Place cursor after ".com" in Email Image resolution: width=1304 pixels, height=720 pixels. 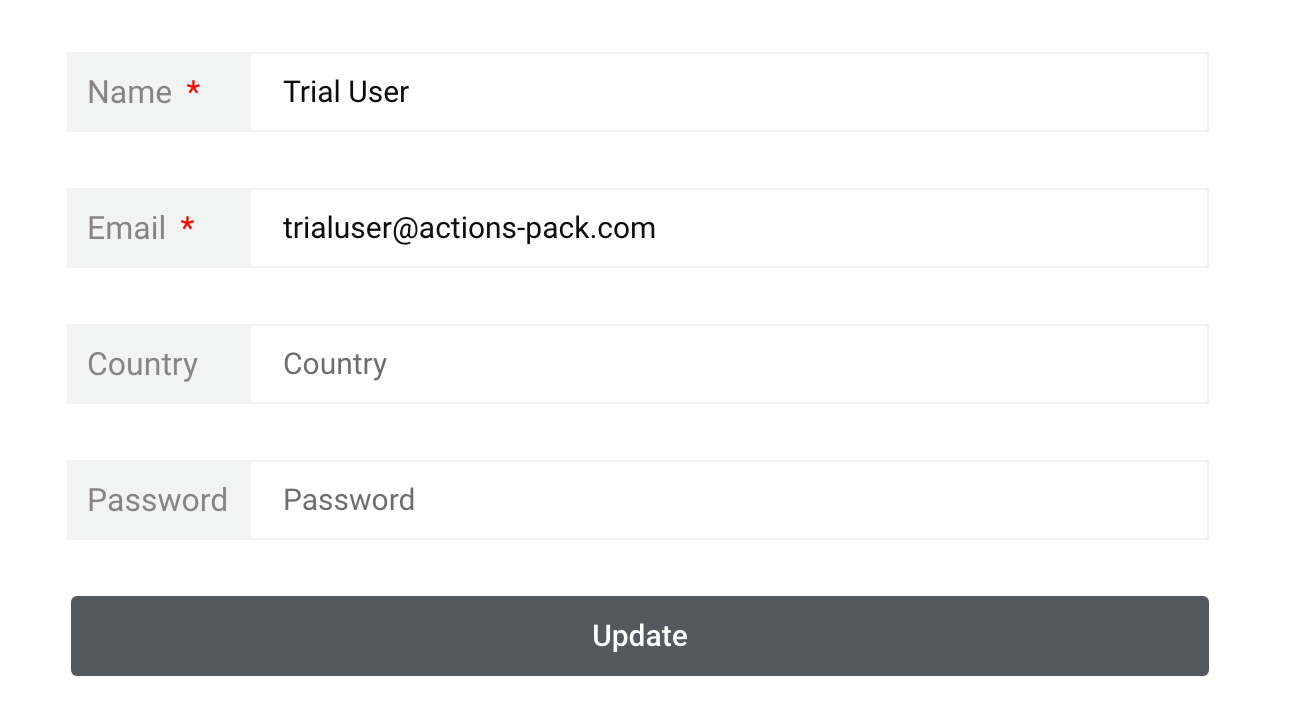(x=658, y=228)
